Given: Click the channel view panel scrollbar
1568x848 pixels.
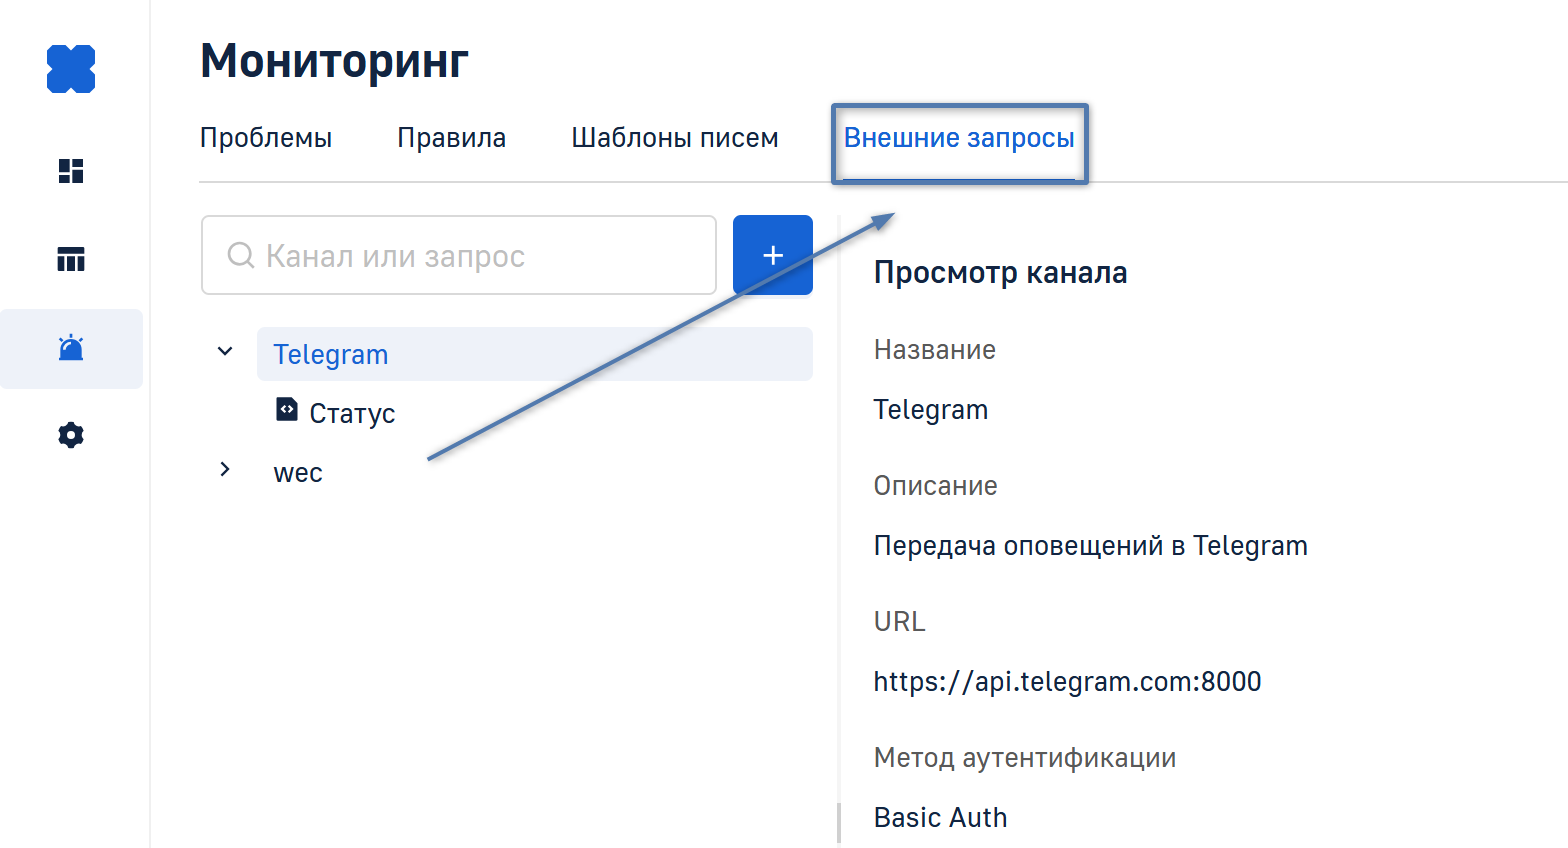Looking at the screenshot, I should click(x=839, y=822).
